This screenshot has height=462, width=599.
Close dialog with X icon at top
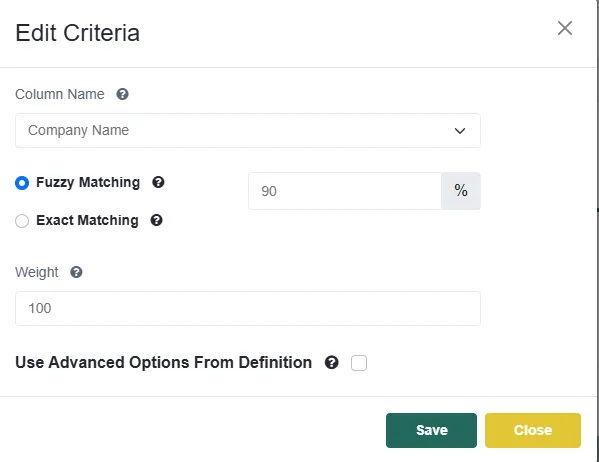[565, 28]
